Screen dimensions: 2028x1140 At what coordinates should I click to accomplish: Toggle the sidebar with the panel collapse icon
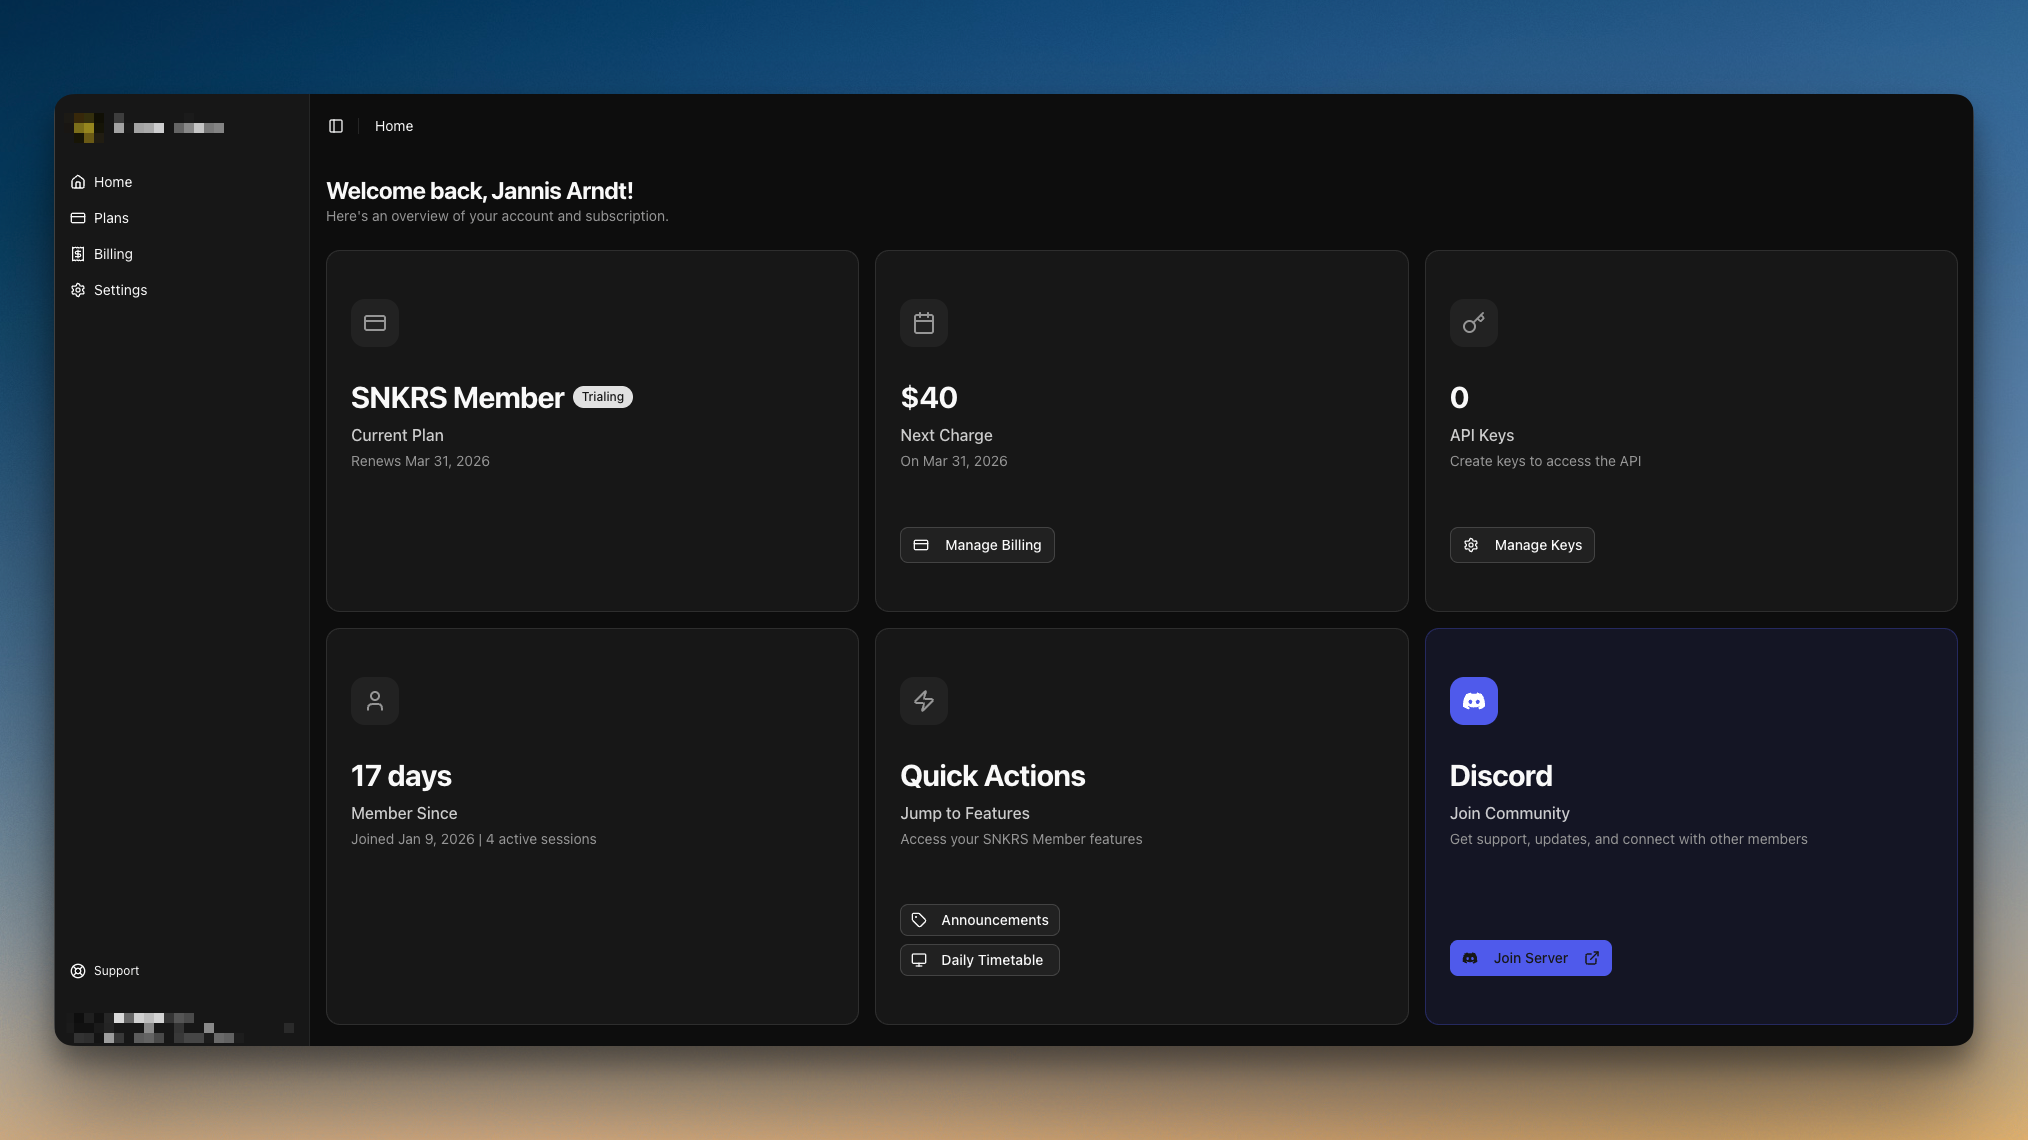pos(335,125)
